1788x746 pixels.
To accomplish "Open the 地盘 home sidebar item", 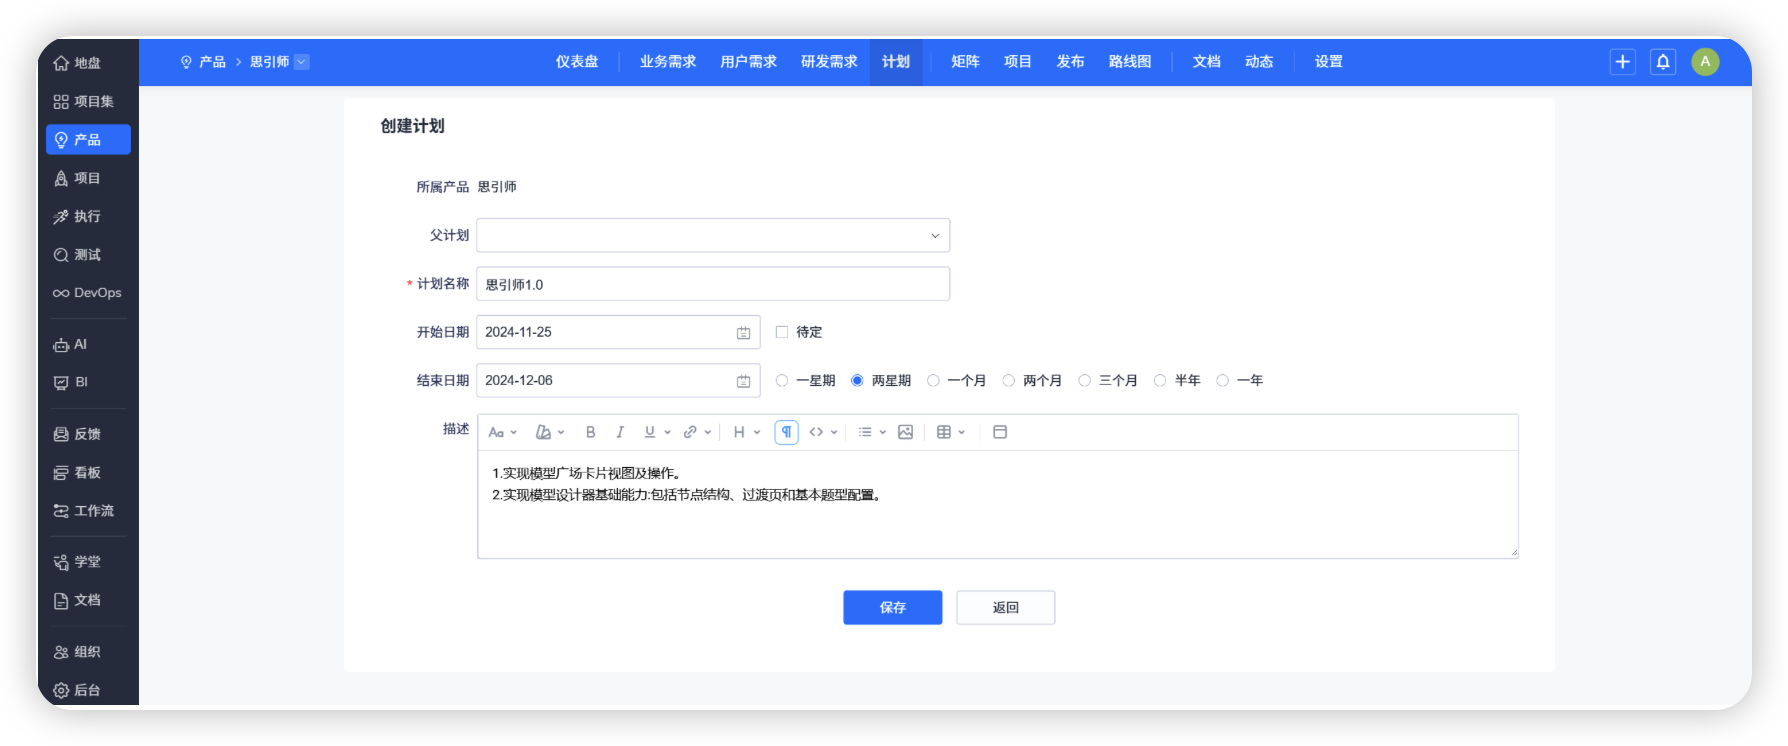I will tap(78, 63).
